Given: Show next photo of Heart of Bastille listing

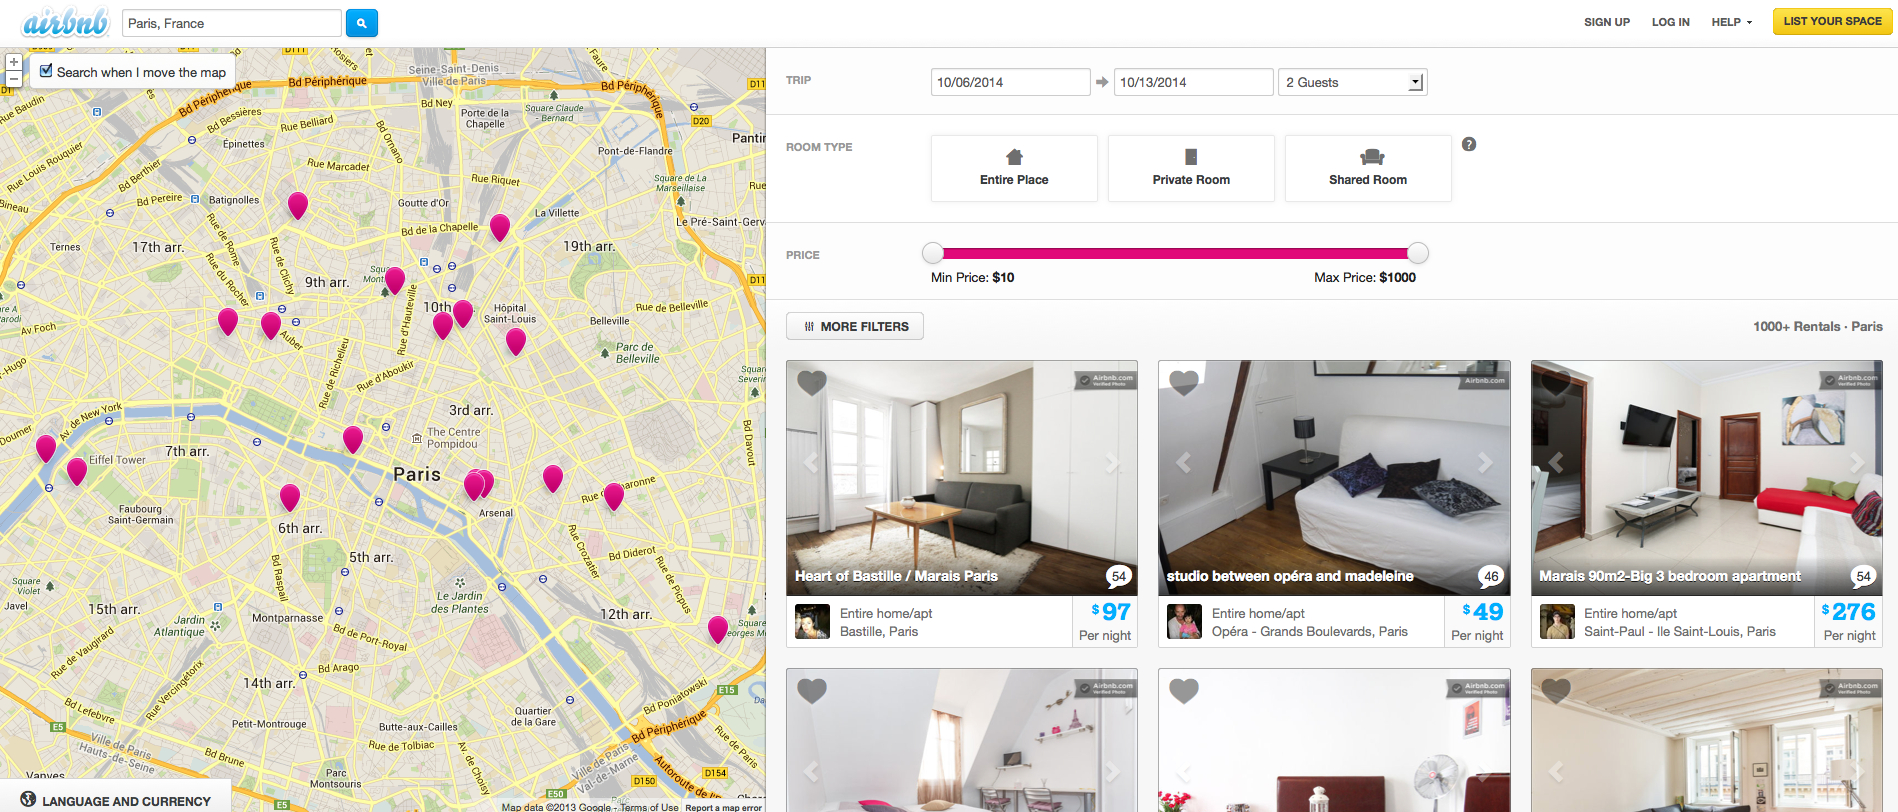Looking at the screenshot, I should 1111,463.
